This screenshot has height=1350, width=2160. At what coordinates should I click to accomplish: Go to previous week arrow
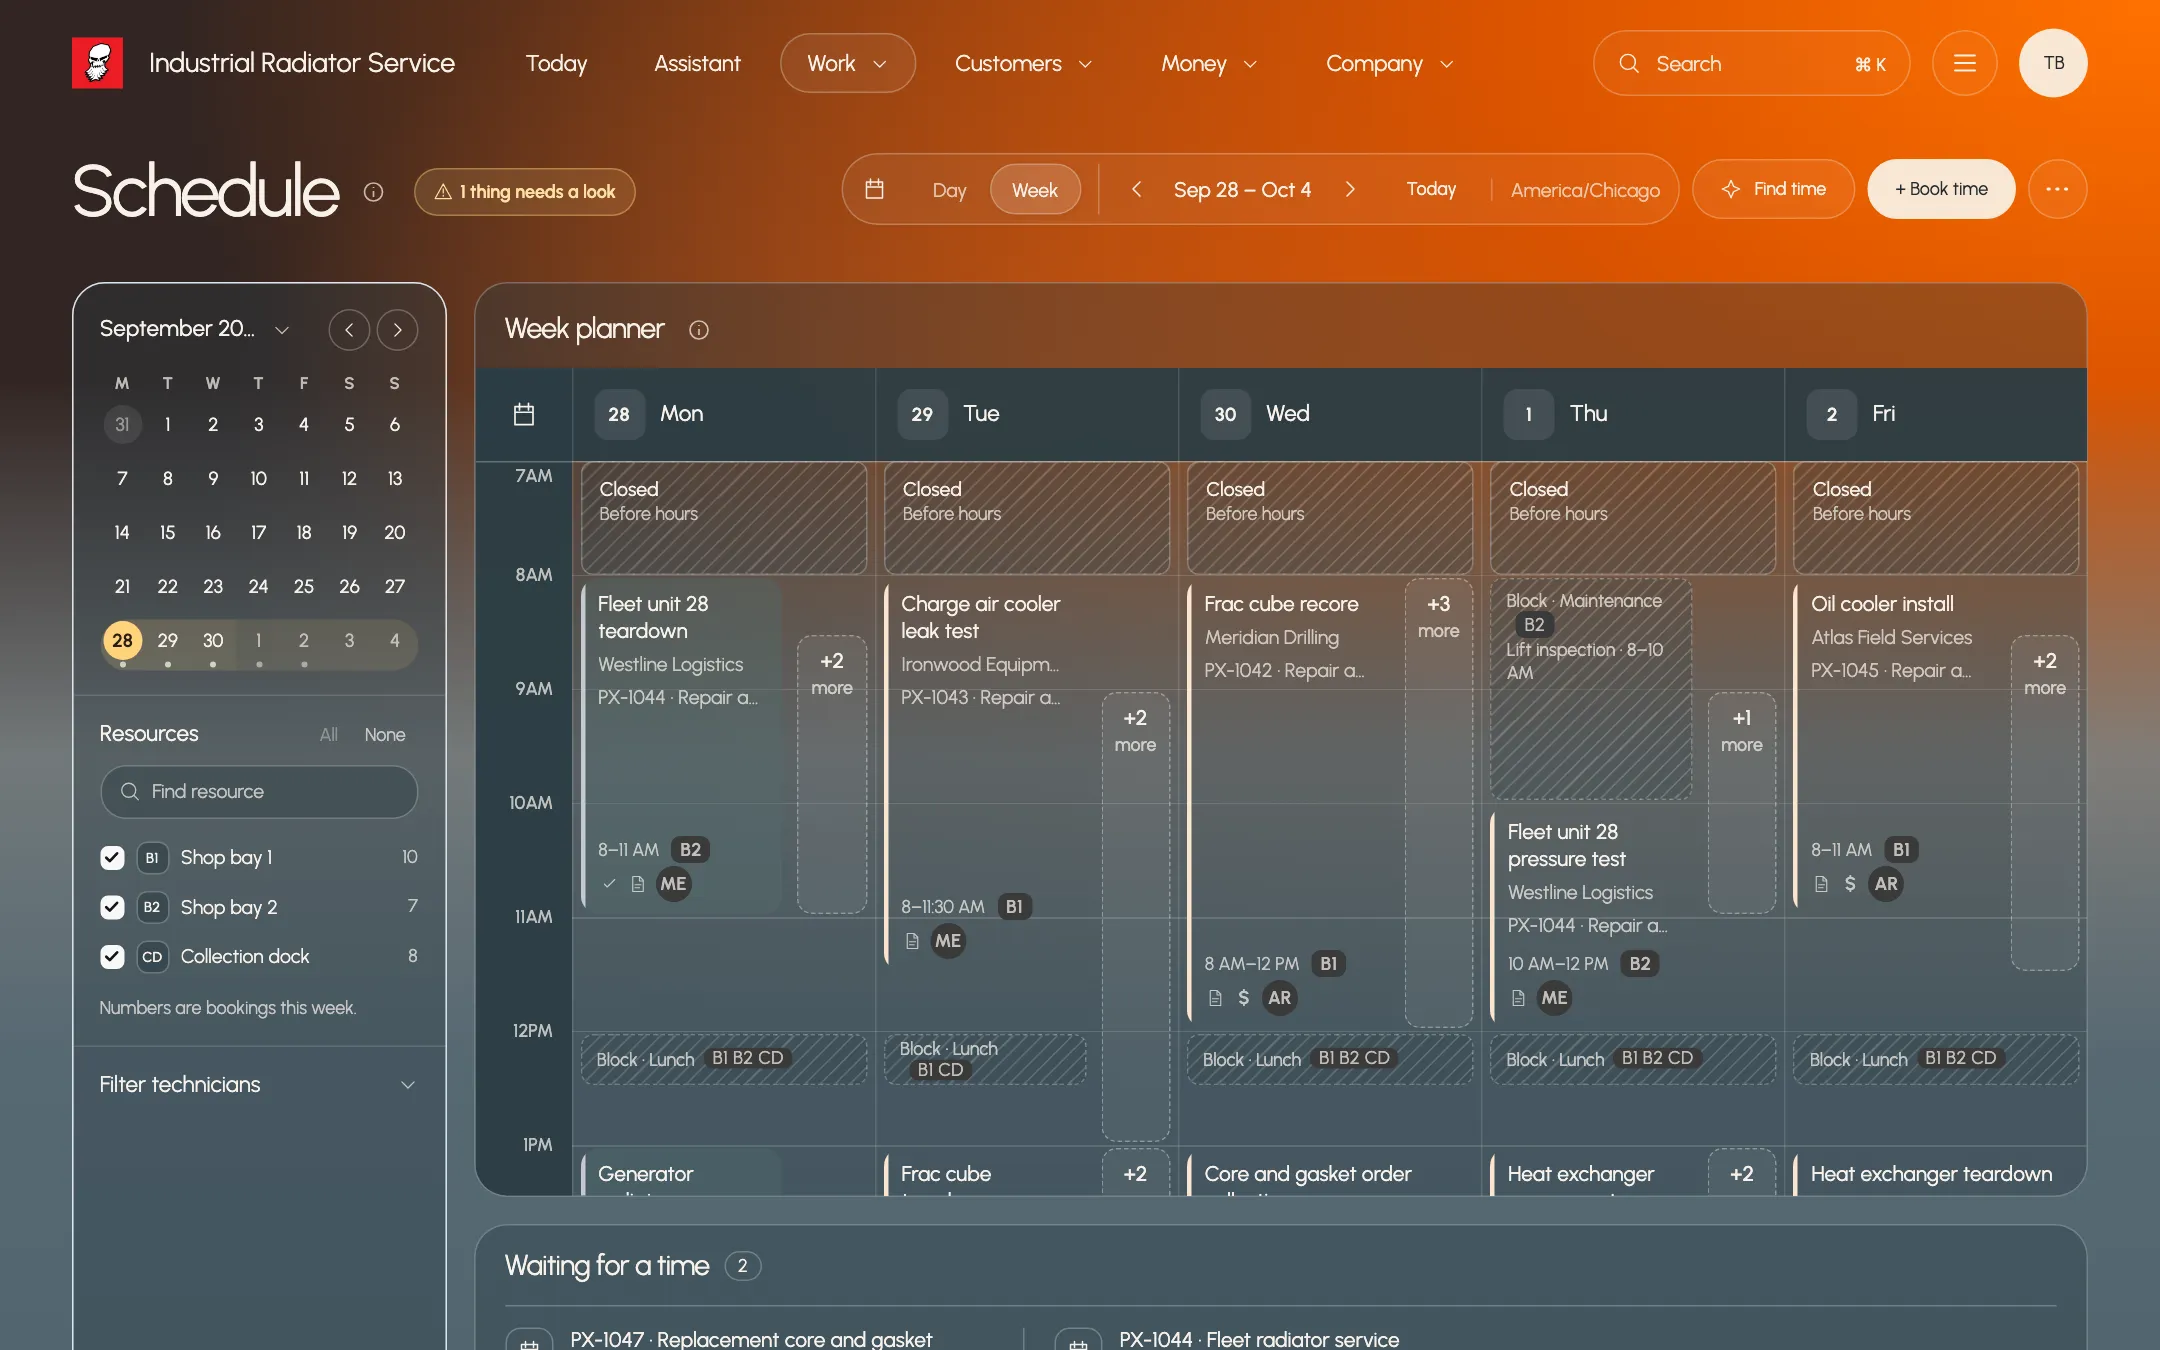(1136, 189)
